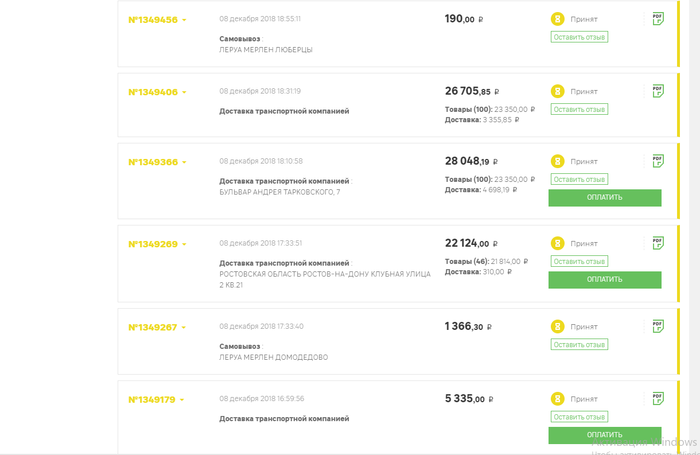The image size is (700, 455).
Task: Click ОПЛАТИТЬ button for order №1349179
Action: 604,435
